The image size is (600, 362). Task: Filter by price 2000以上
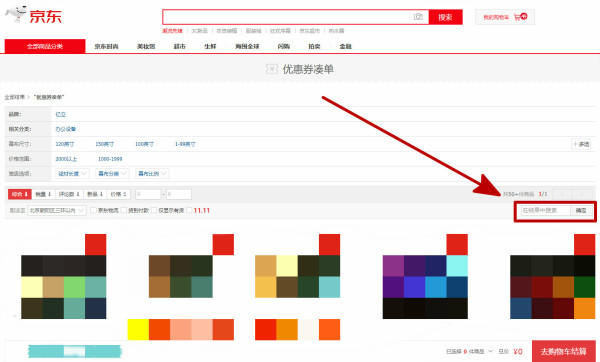[66, 159]
